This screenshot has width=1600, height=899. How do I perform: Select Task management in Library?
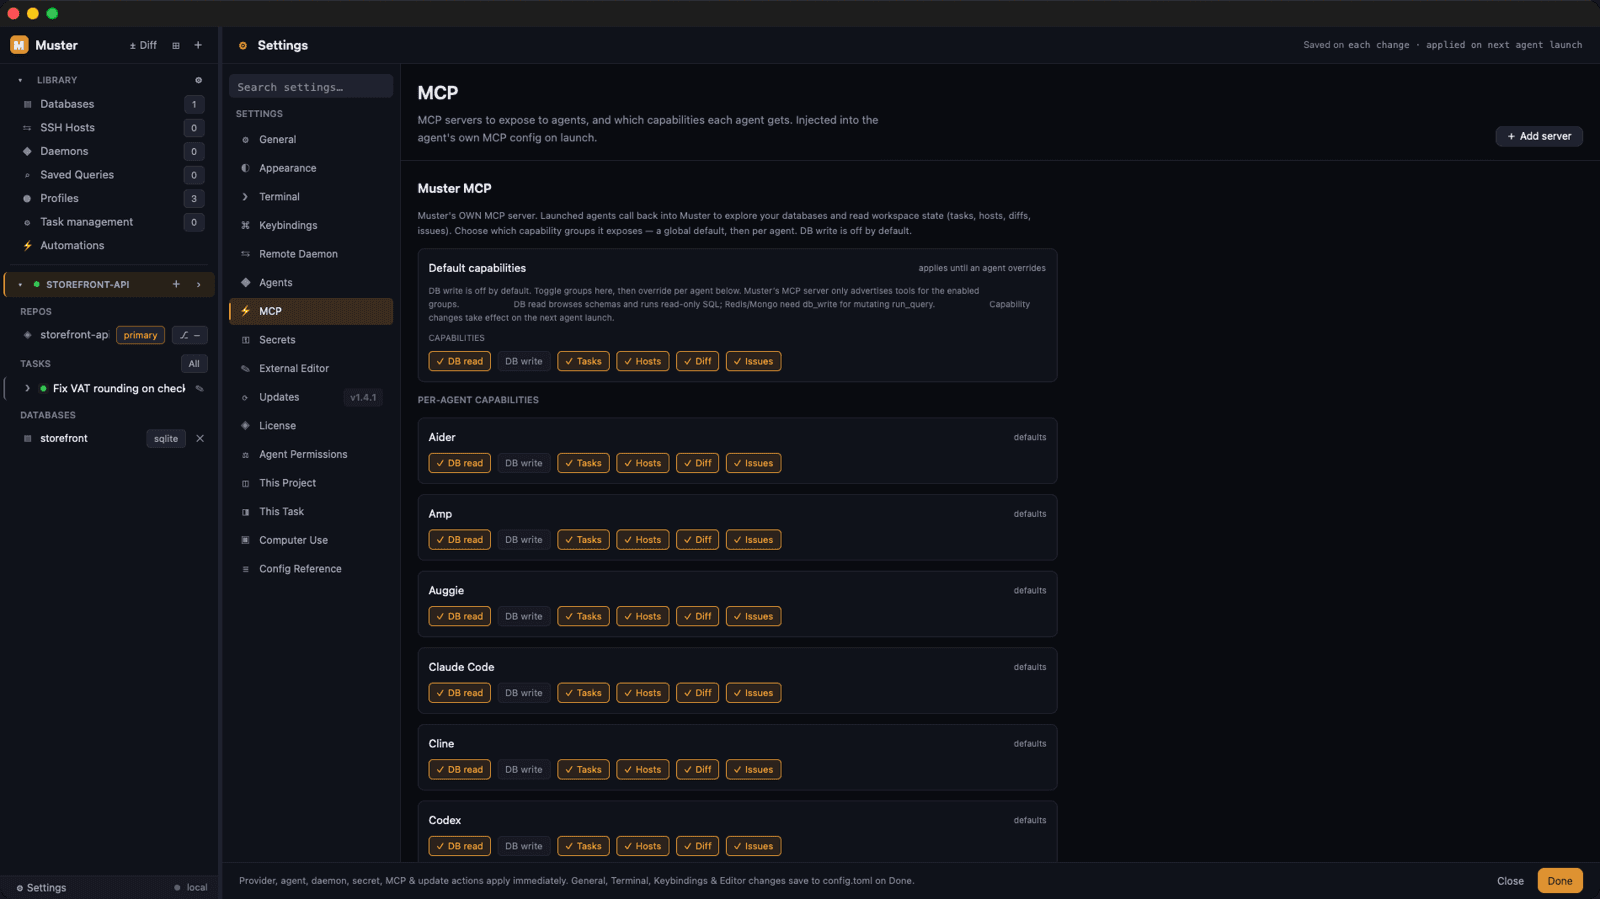(110, 222)
